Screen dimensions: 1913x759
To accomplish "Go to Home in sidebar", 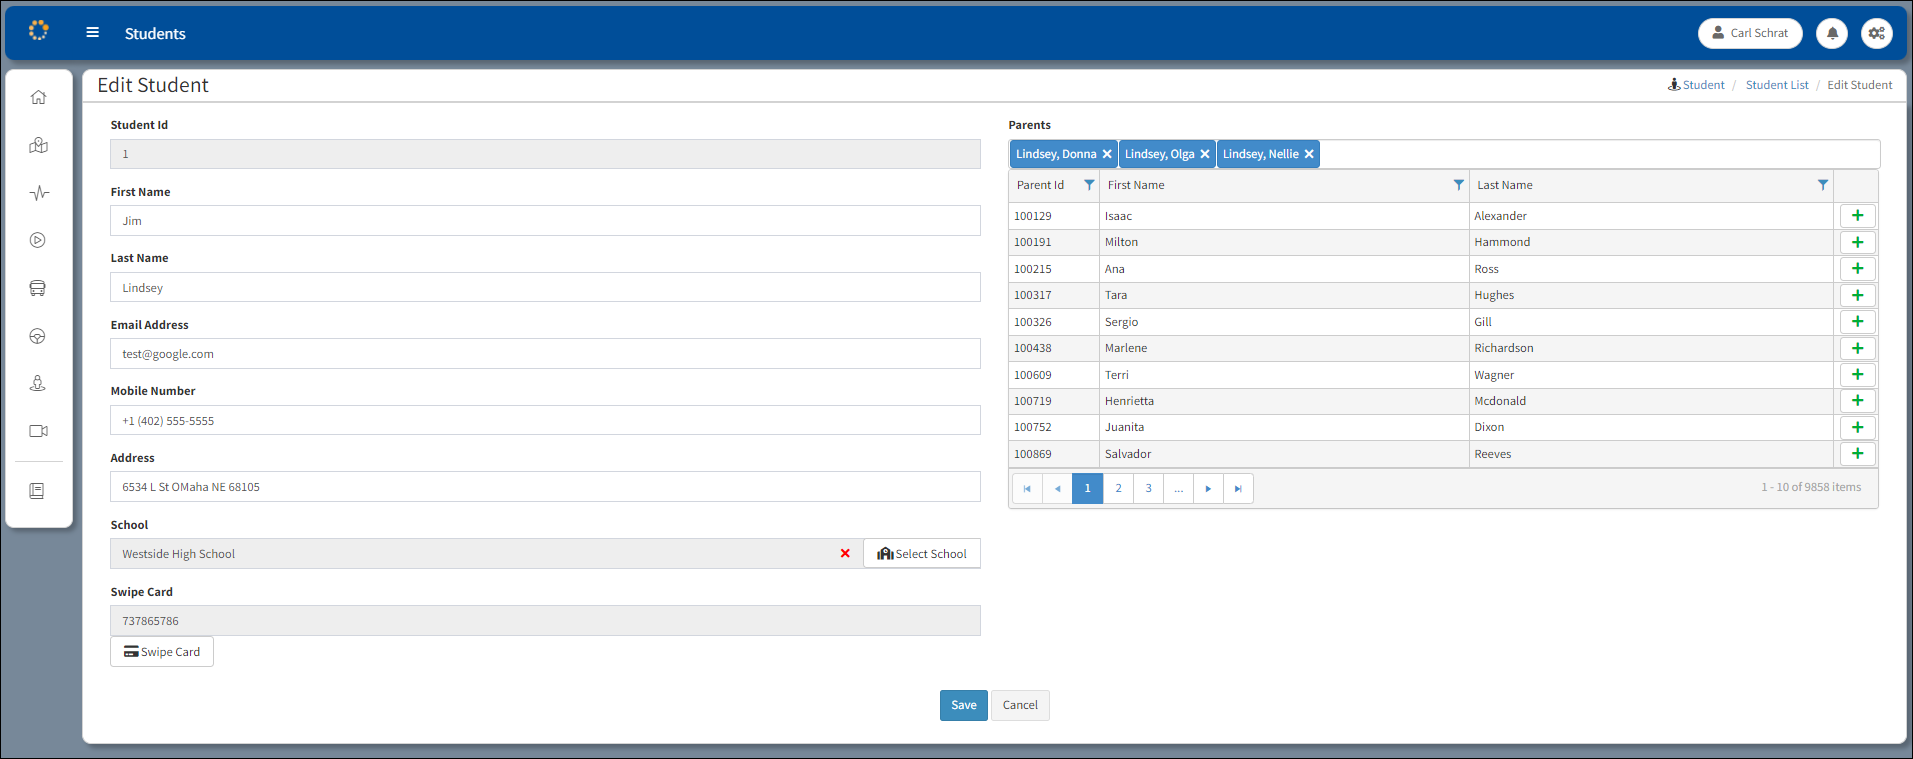I will pos(38,97).
